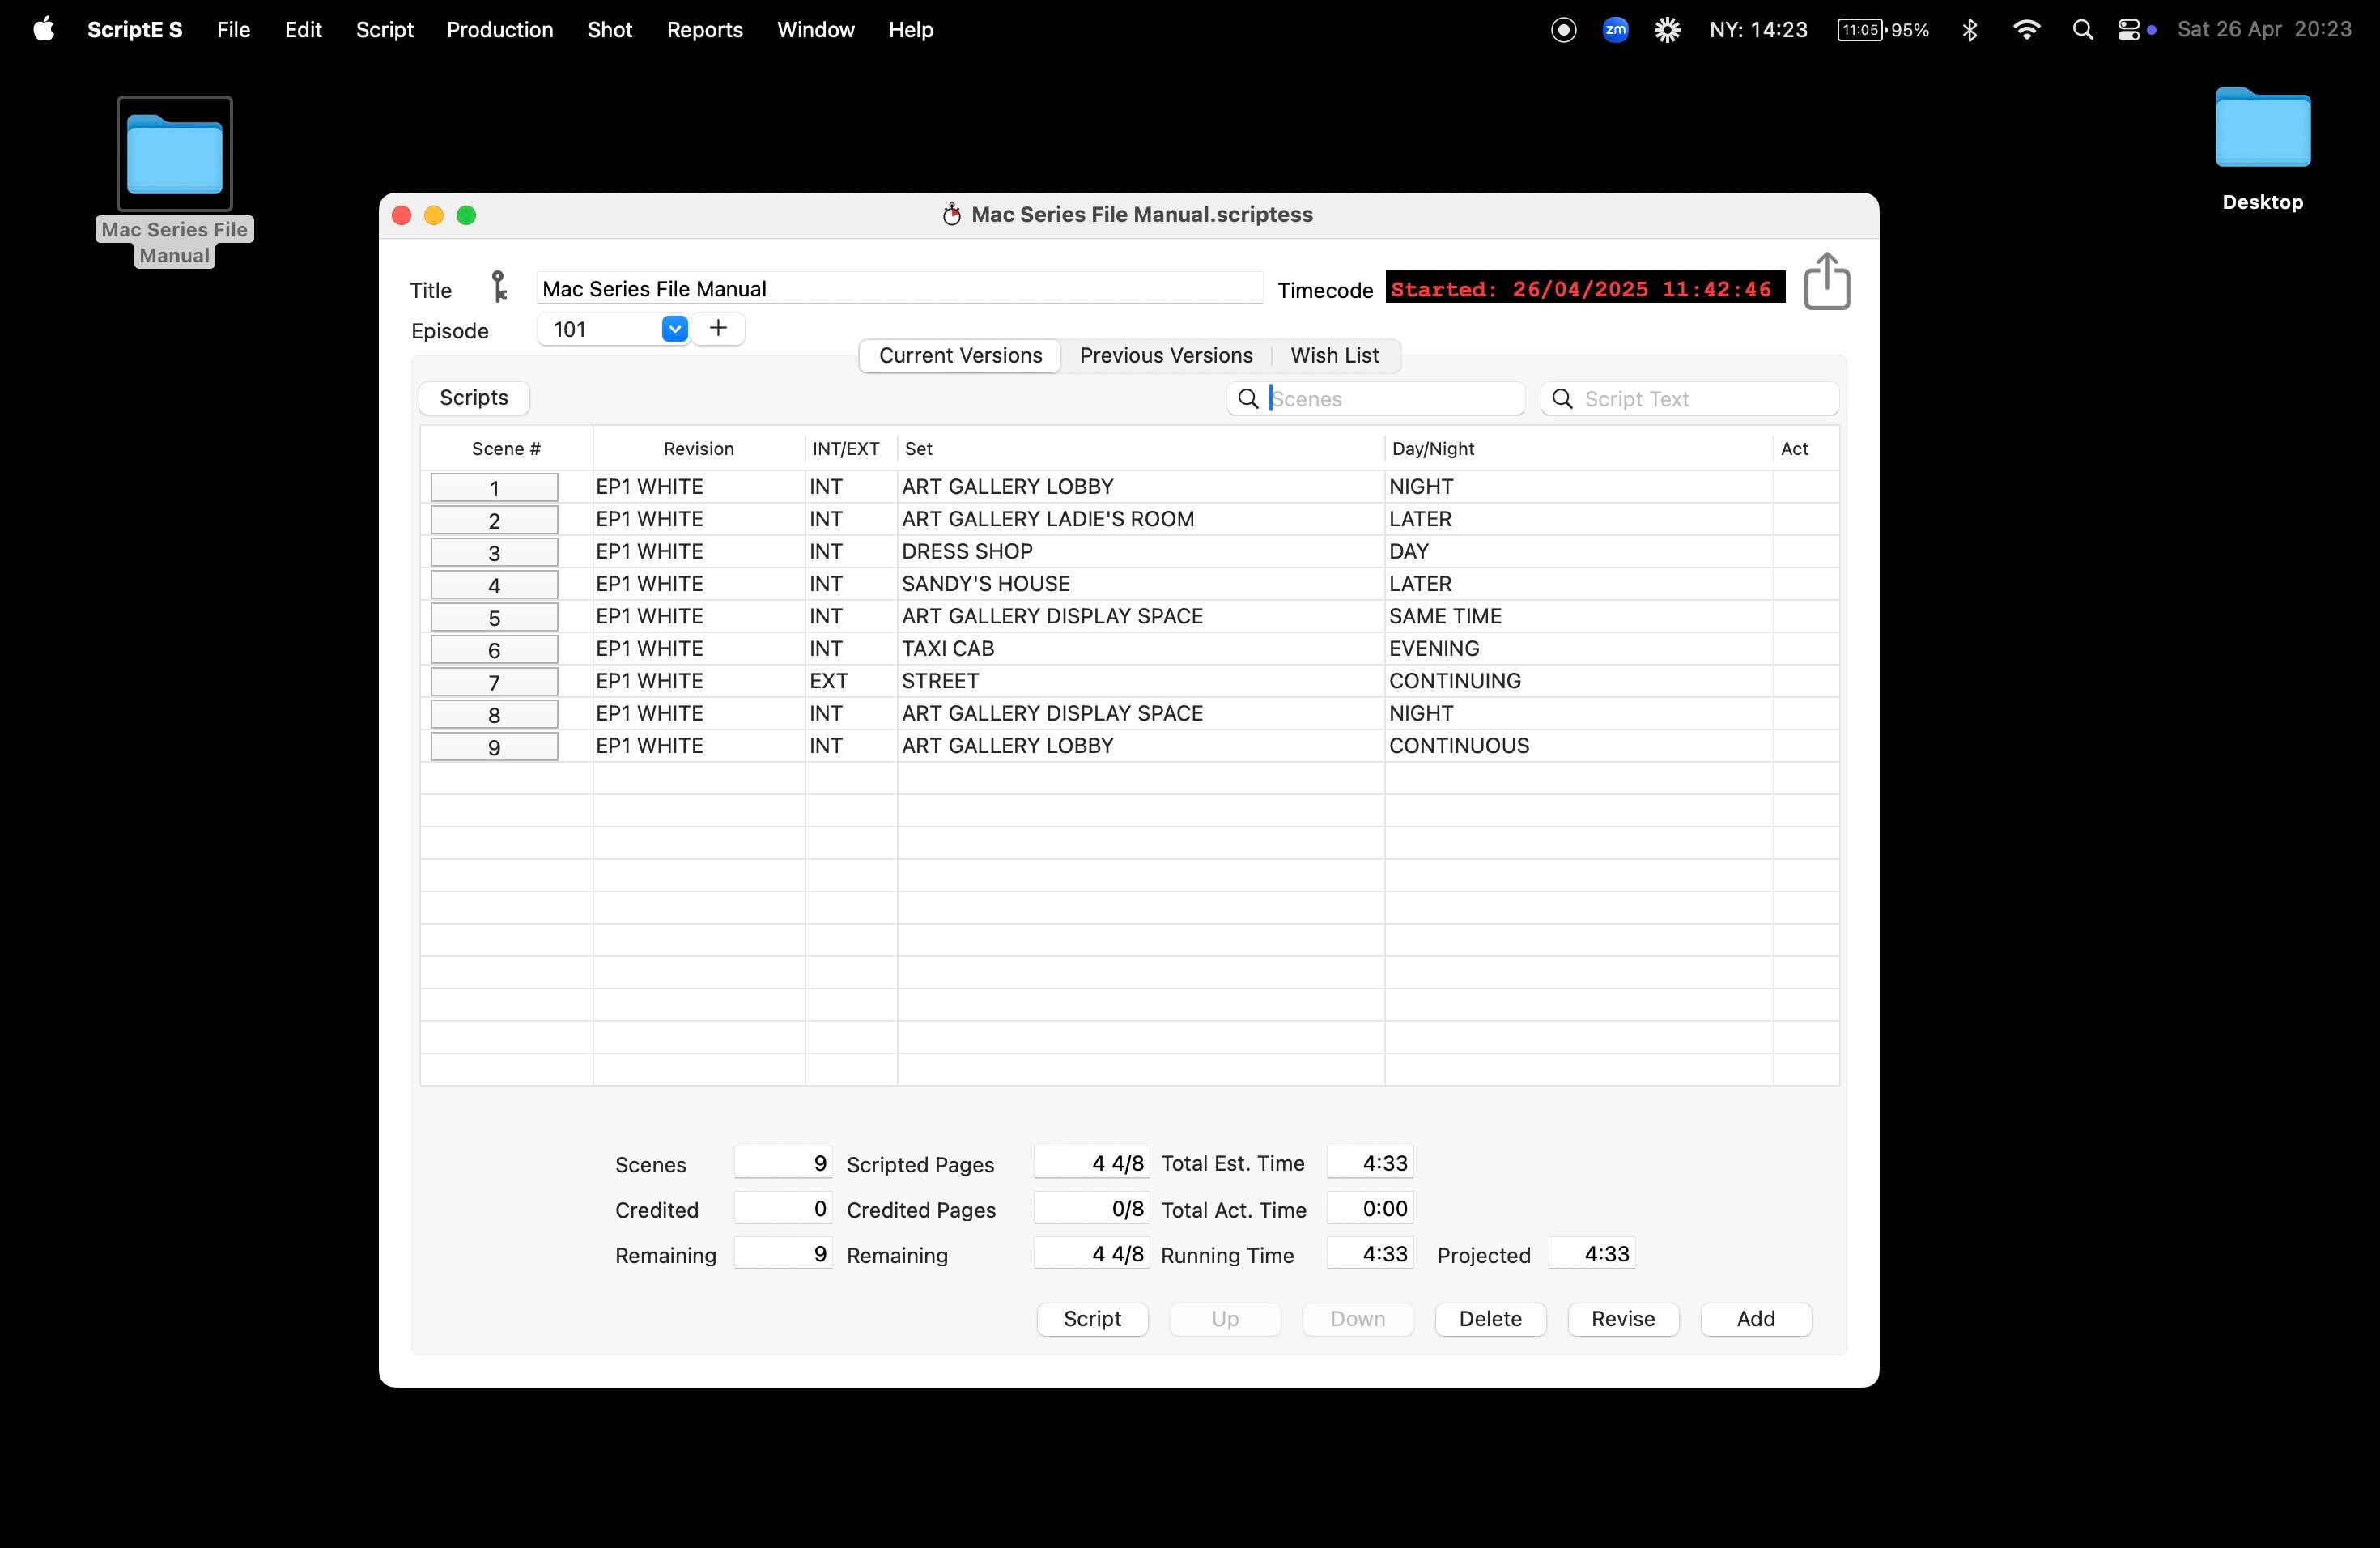Click the screen recording indicator icon
Image resolution: width=2380 pixels, height=1548 pixels.
click(1564, 30)
